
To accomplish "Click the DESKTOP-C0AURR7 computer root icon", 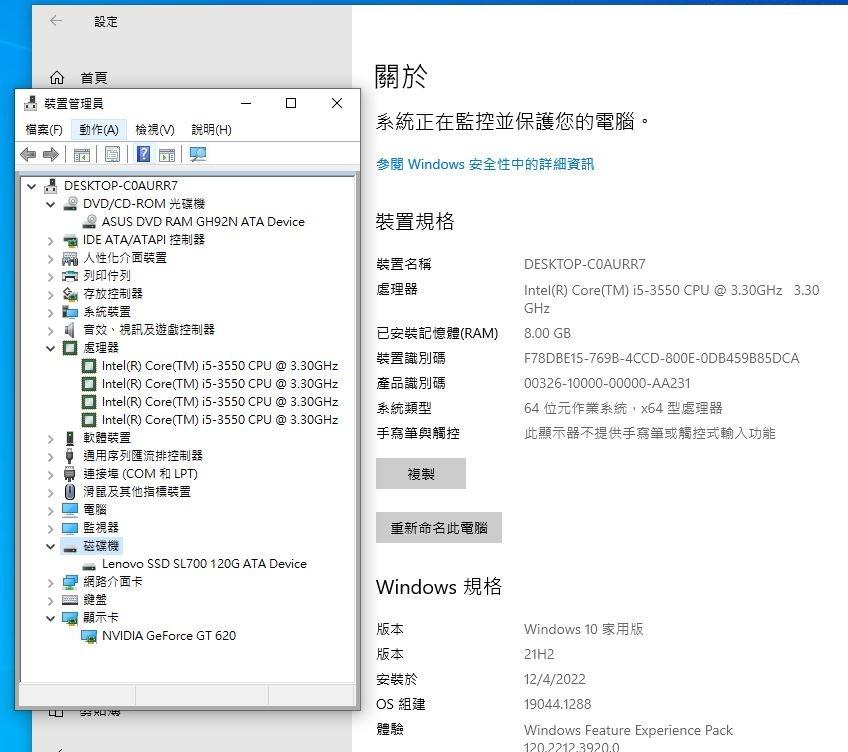I will (x=51, y=186).
